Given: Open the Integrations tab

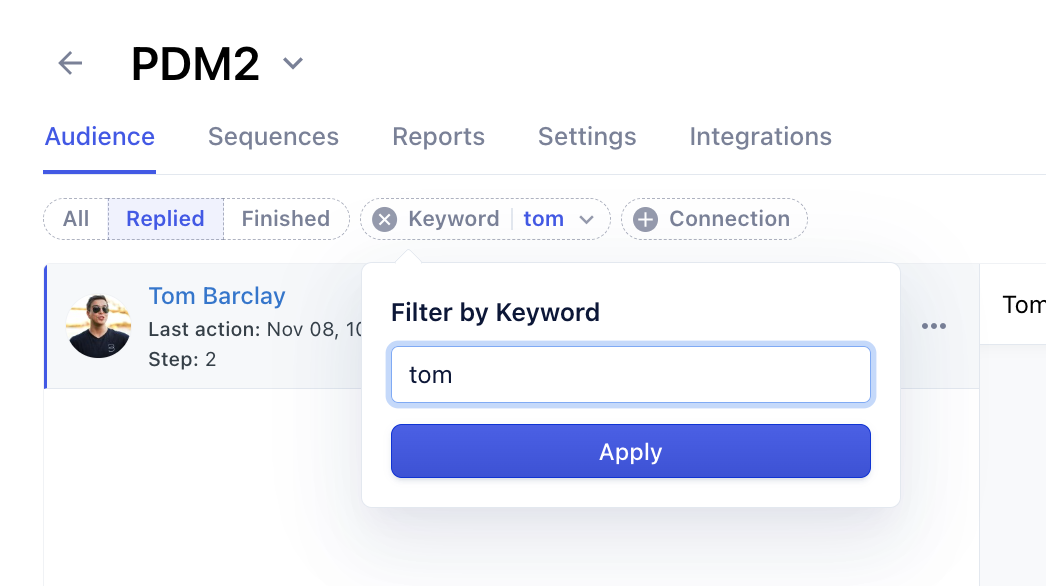Looking at the screenshot, I should 760,136.
